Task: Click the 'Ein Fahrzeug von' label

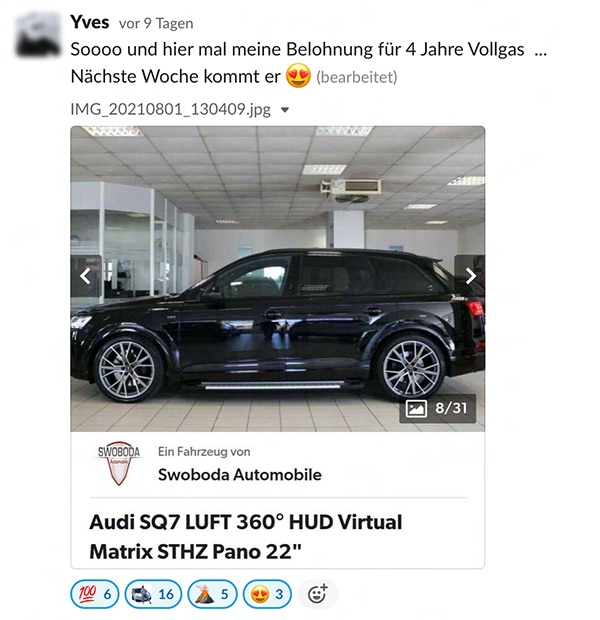Action: (x=204, y=452)
